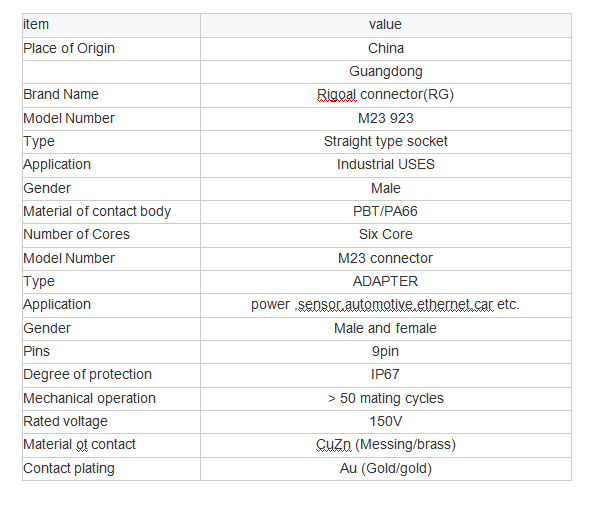The image size is (597, 506).
Task: Click 'Straight type socket' cell
Action: (386, 142)
